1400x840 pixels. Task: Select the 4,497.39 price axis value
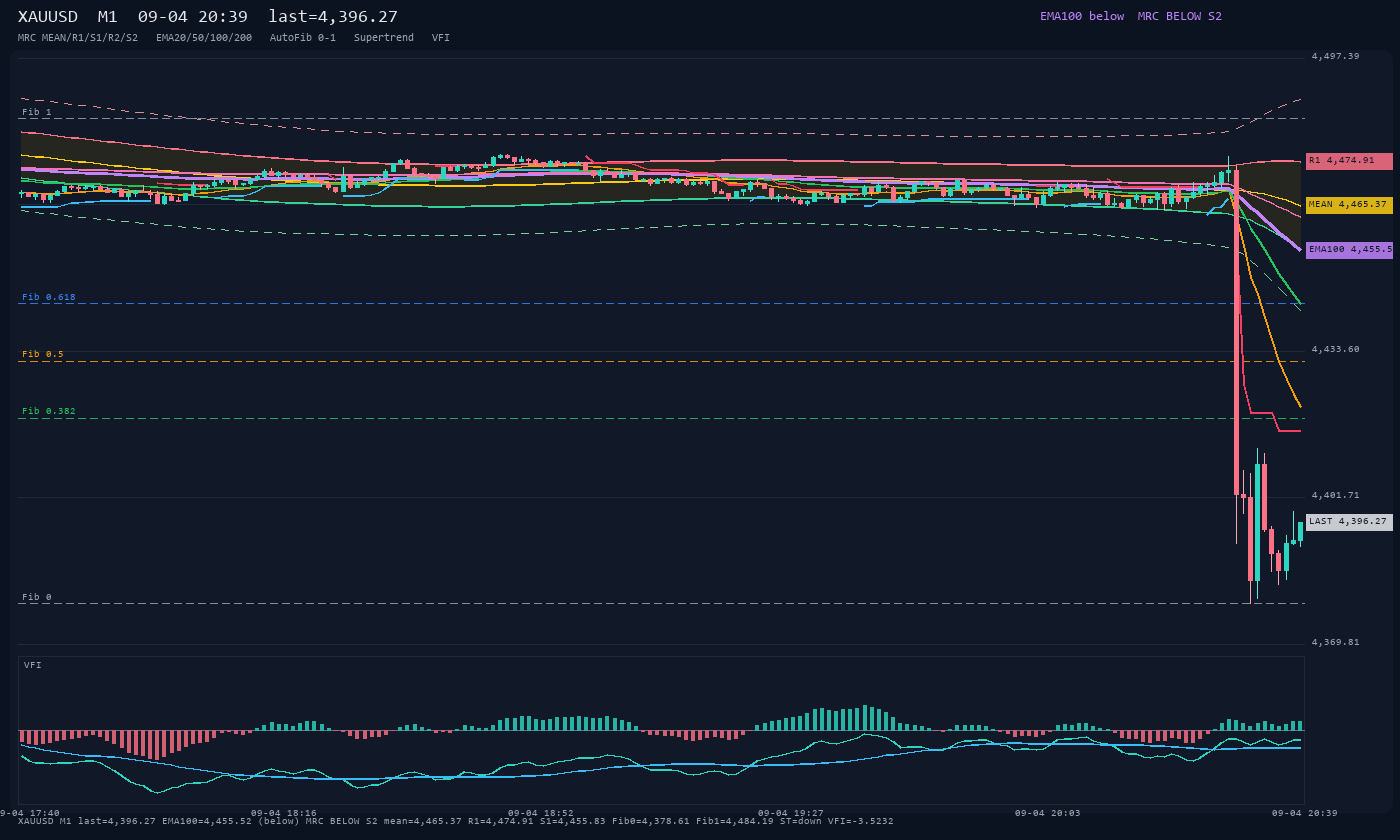click(1336, 56)
